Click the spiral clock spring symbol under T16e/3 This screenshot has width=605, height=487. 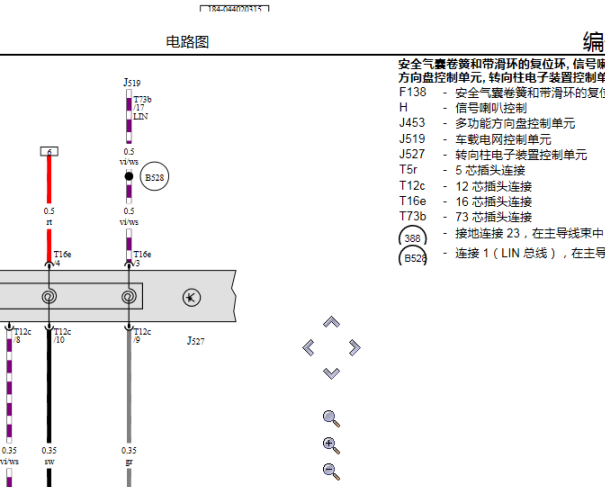[x=129, y=296]
